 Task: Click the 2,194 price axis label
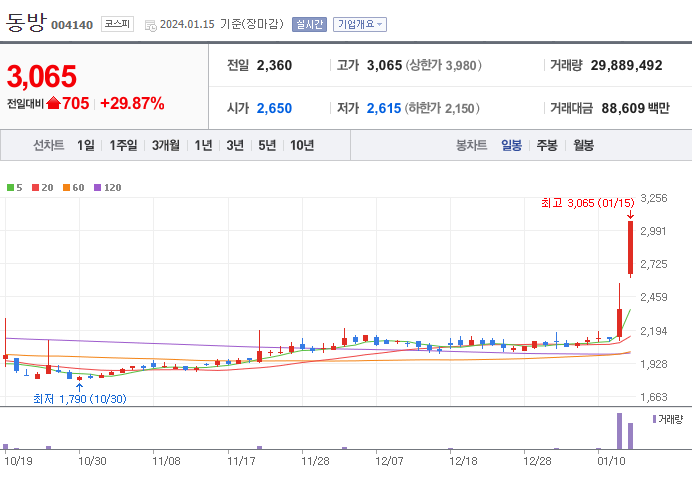click(x=654, y=331)
